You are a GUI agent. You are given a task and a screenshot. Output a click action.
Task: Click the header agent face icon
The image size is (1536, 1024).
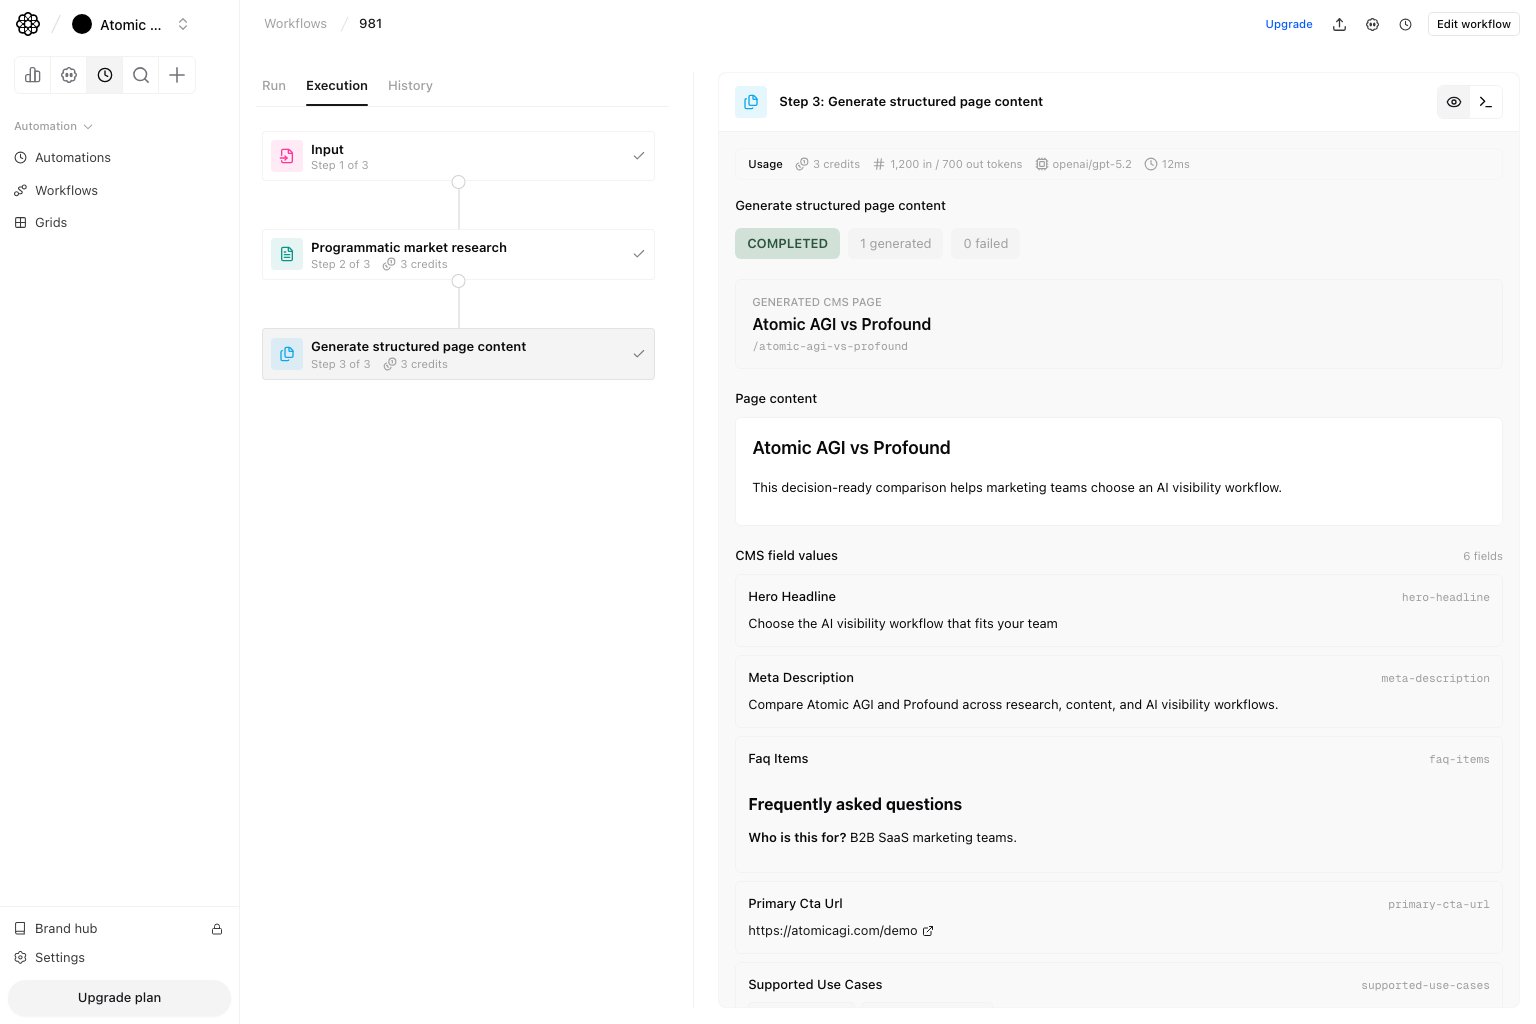point(1372,24)
